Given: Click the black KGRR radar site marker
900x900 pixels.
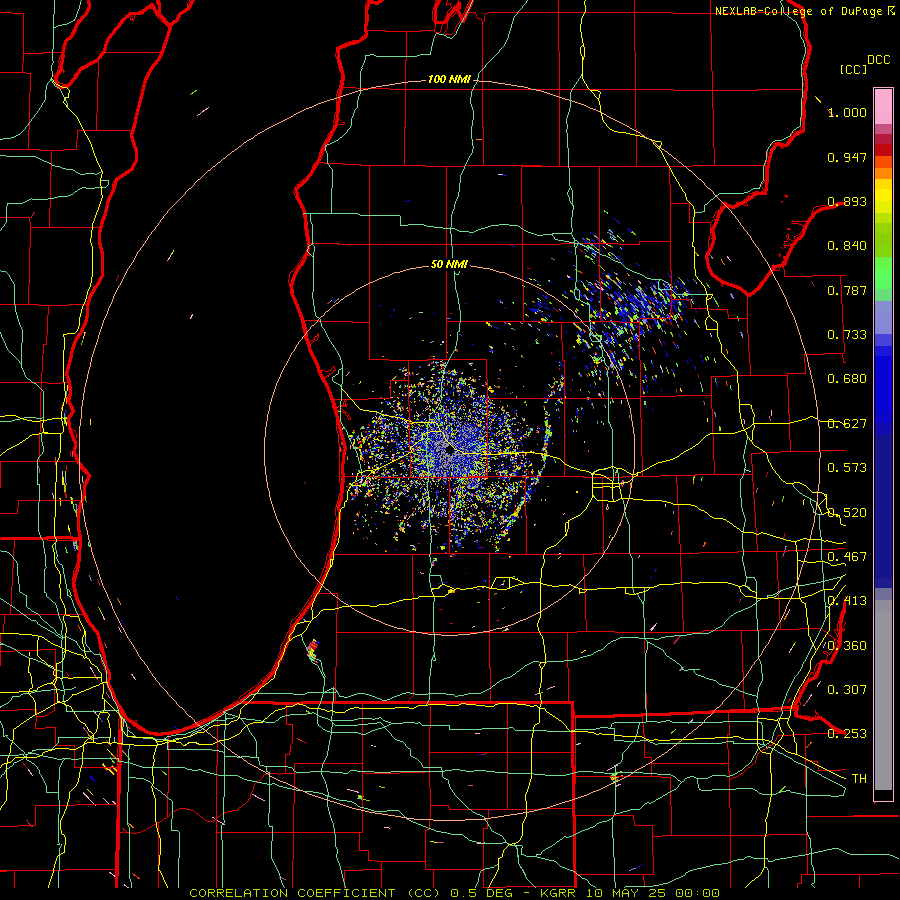Looking at the screenshot, I should [x=449, y=451].
